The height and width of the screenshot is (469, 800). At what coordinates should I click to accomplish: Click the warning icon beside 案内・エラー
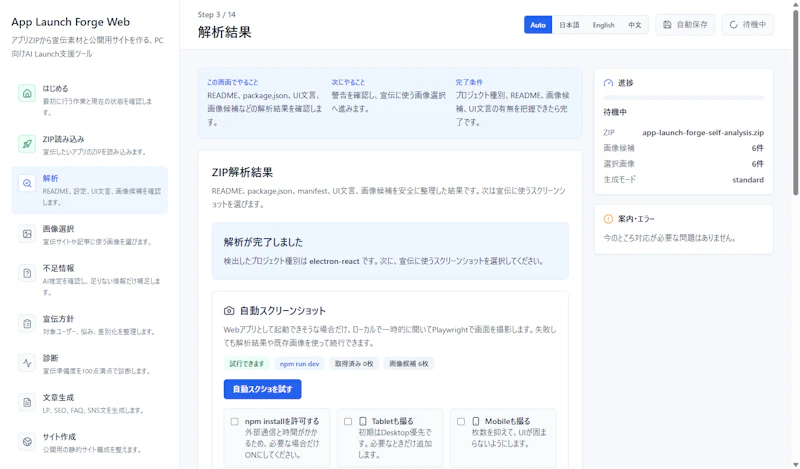[608, 219]
